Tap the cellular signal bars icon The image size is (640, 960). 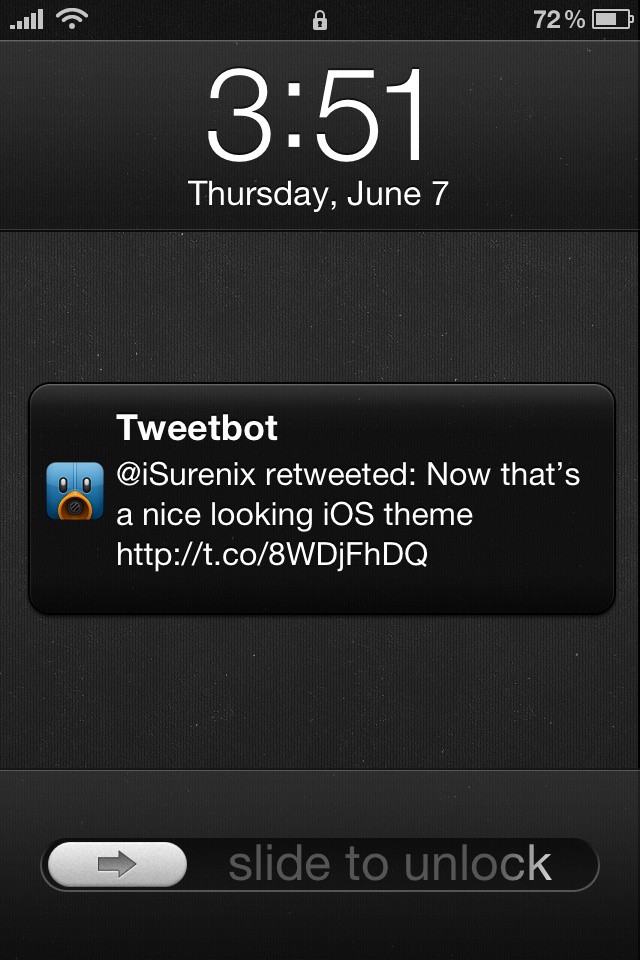pyautogui.click(x=27, y=19)
